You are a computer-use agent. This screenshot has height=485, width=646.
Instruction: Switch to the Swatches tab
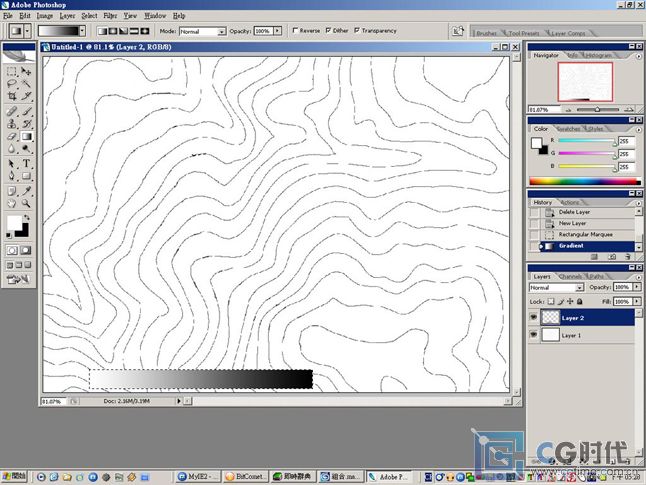(x=568, y=129)
